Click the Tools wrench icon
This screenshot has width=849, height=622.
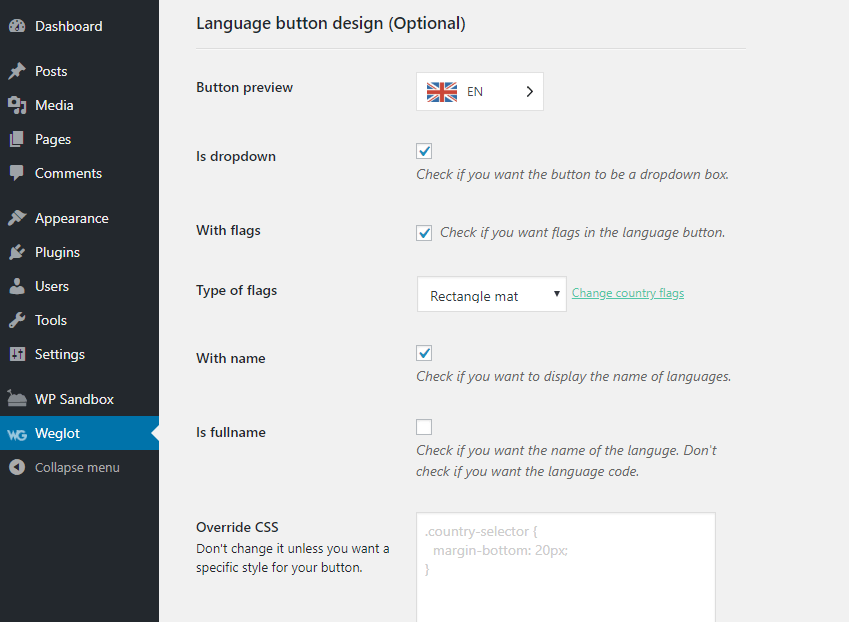(x=16, y=320)
